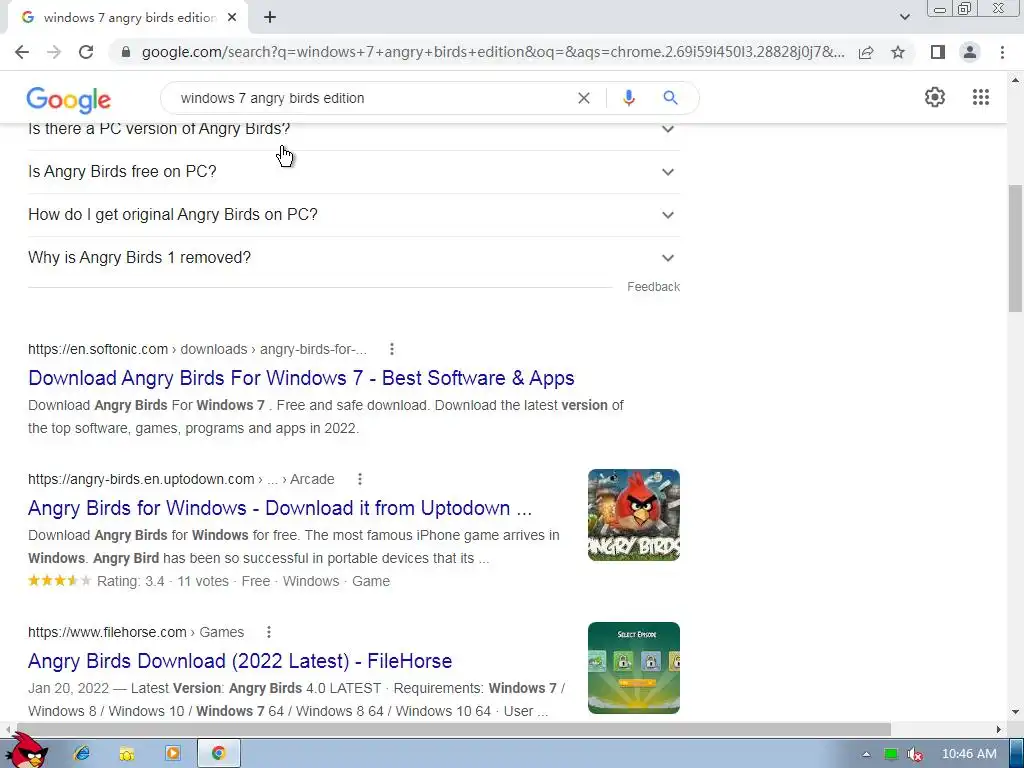Click the browser forward arrow
This screenshot has width=1024, height=768.
(x=54, y=52)
